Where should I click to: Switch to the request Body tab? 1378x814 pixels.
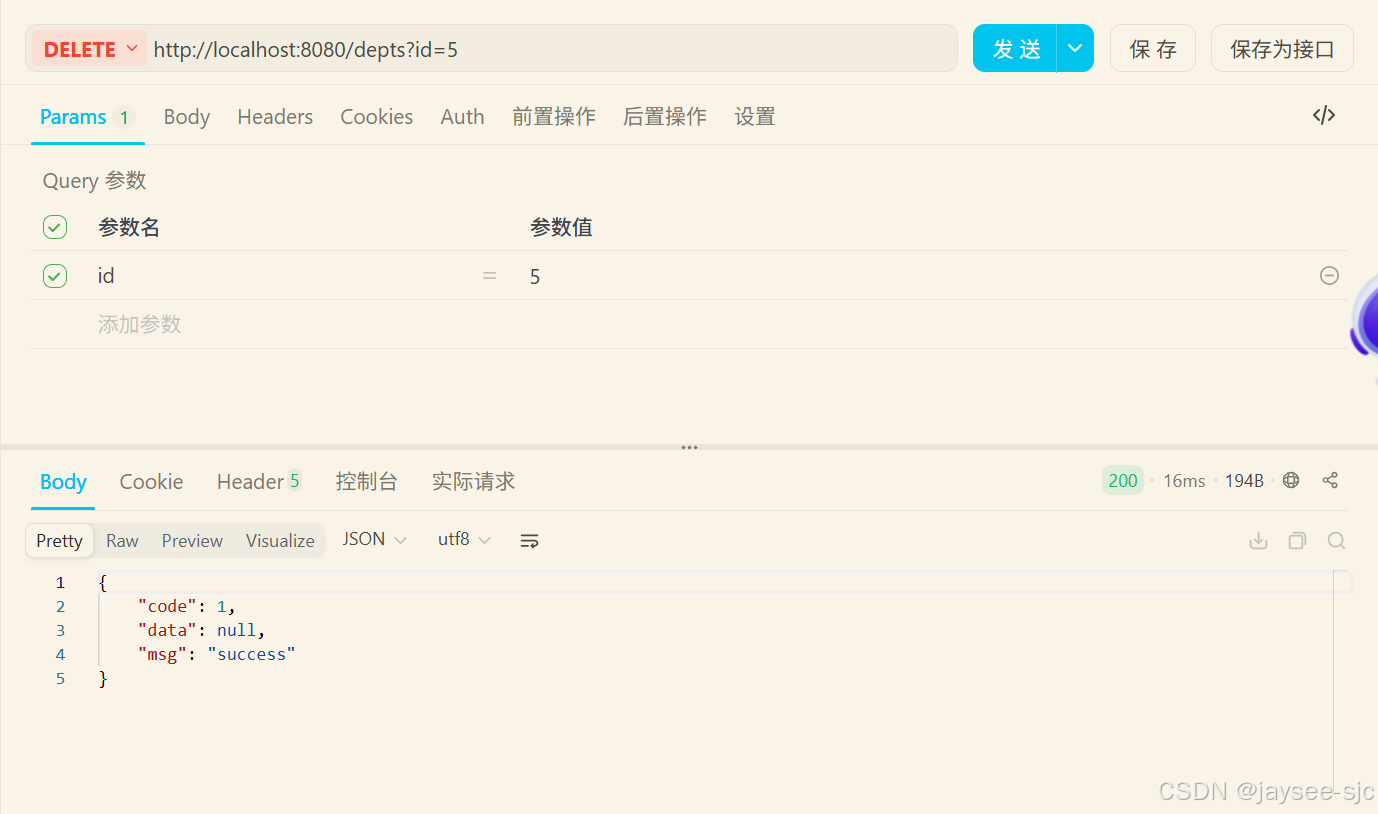pyautogui.click(x=187, y=116)
